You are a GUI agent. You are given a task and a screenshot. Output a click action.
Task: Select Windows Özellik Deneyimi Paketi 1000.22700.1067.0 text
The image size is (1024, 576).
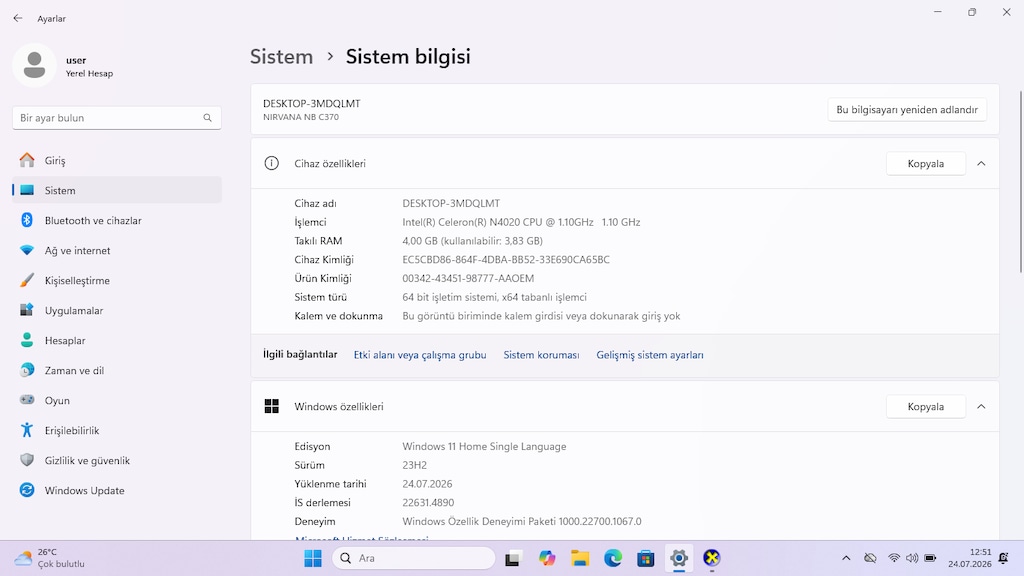[522, 521]
